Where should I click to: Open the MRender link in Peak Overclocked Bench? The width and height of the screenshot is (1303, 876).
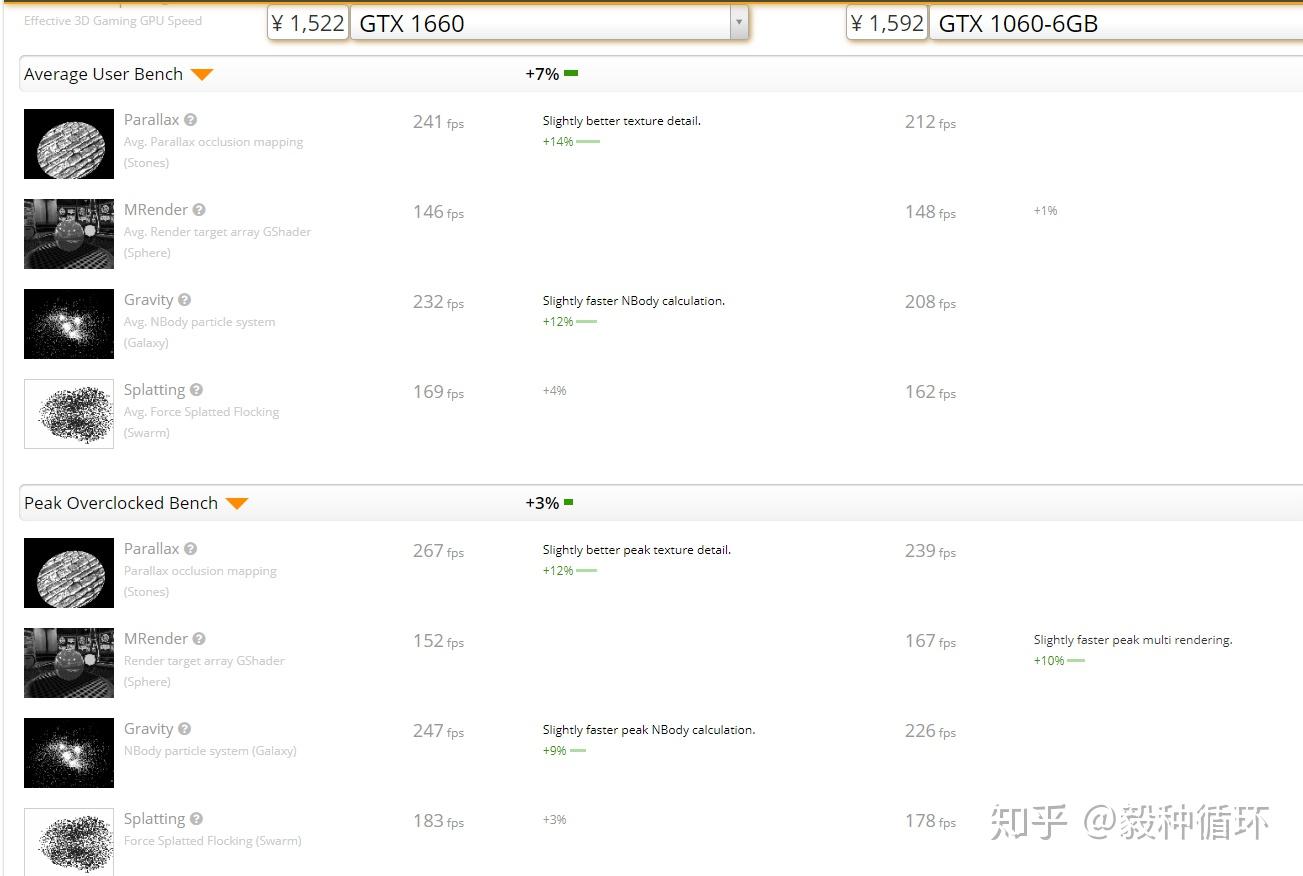156,639
